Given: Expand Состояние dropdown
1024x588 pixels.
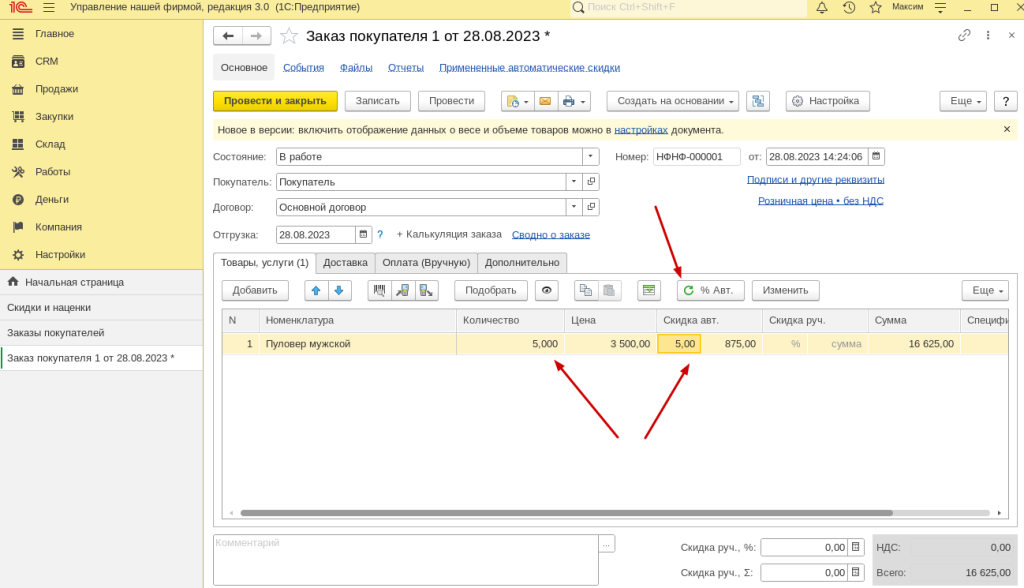Looking at the screenshot, I should click(x=590, y=156).
